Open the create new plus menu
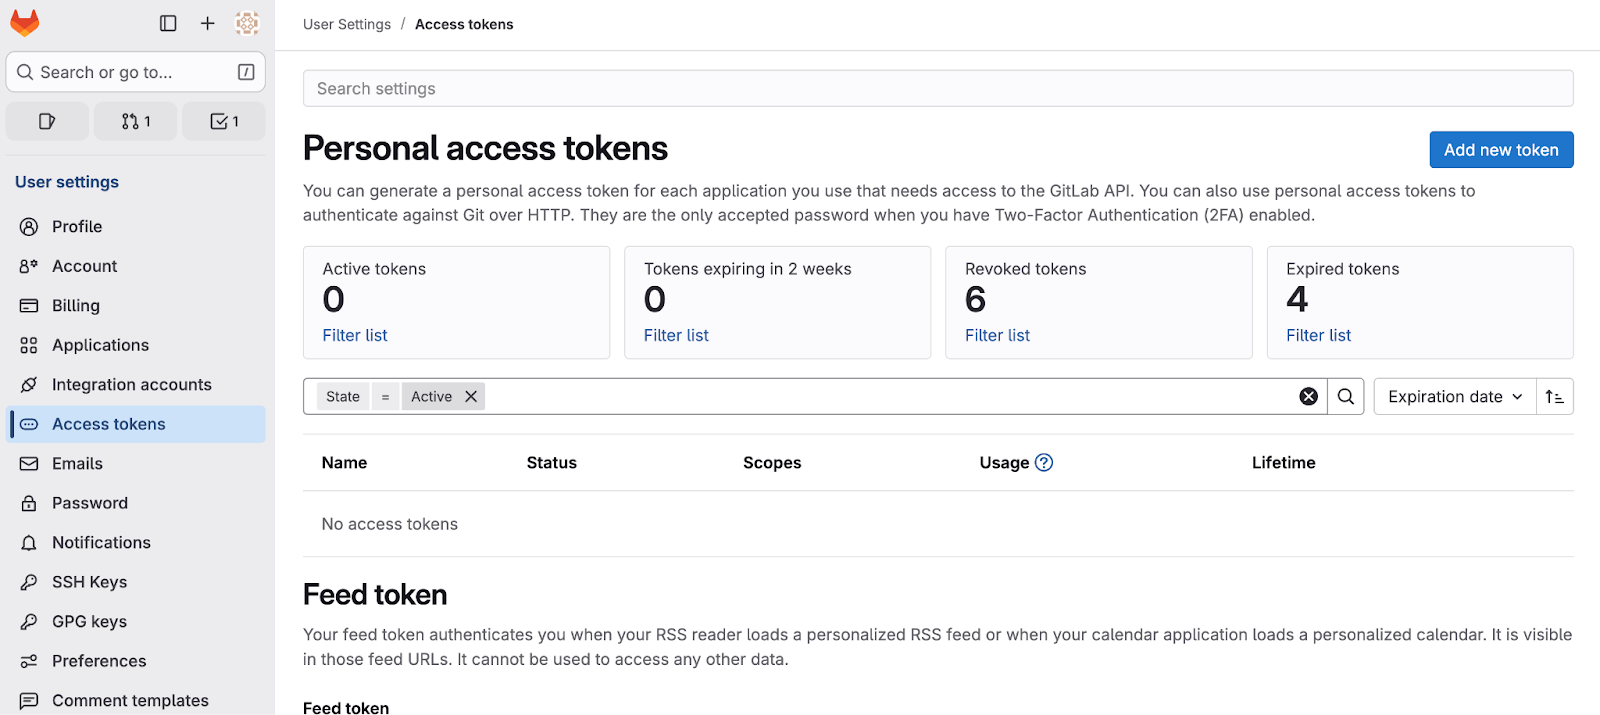 (x=207, y=23)
